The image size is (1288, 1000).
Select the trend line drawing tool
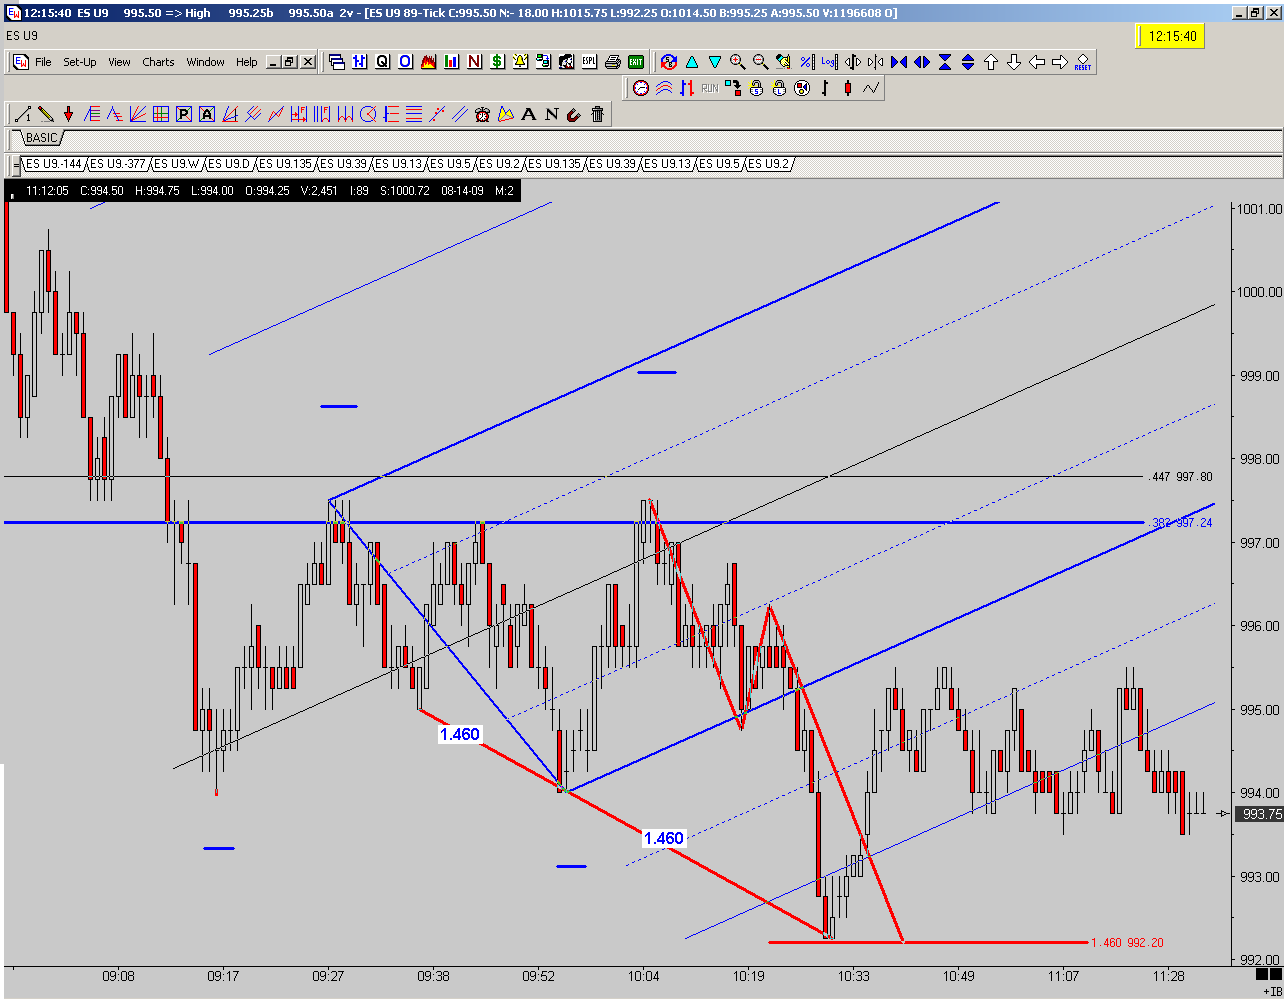click(23, 114)
